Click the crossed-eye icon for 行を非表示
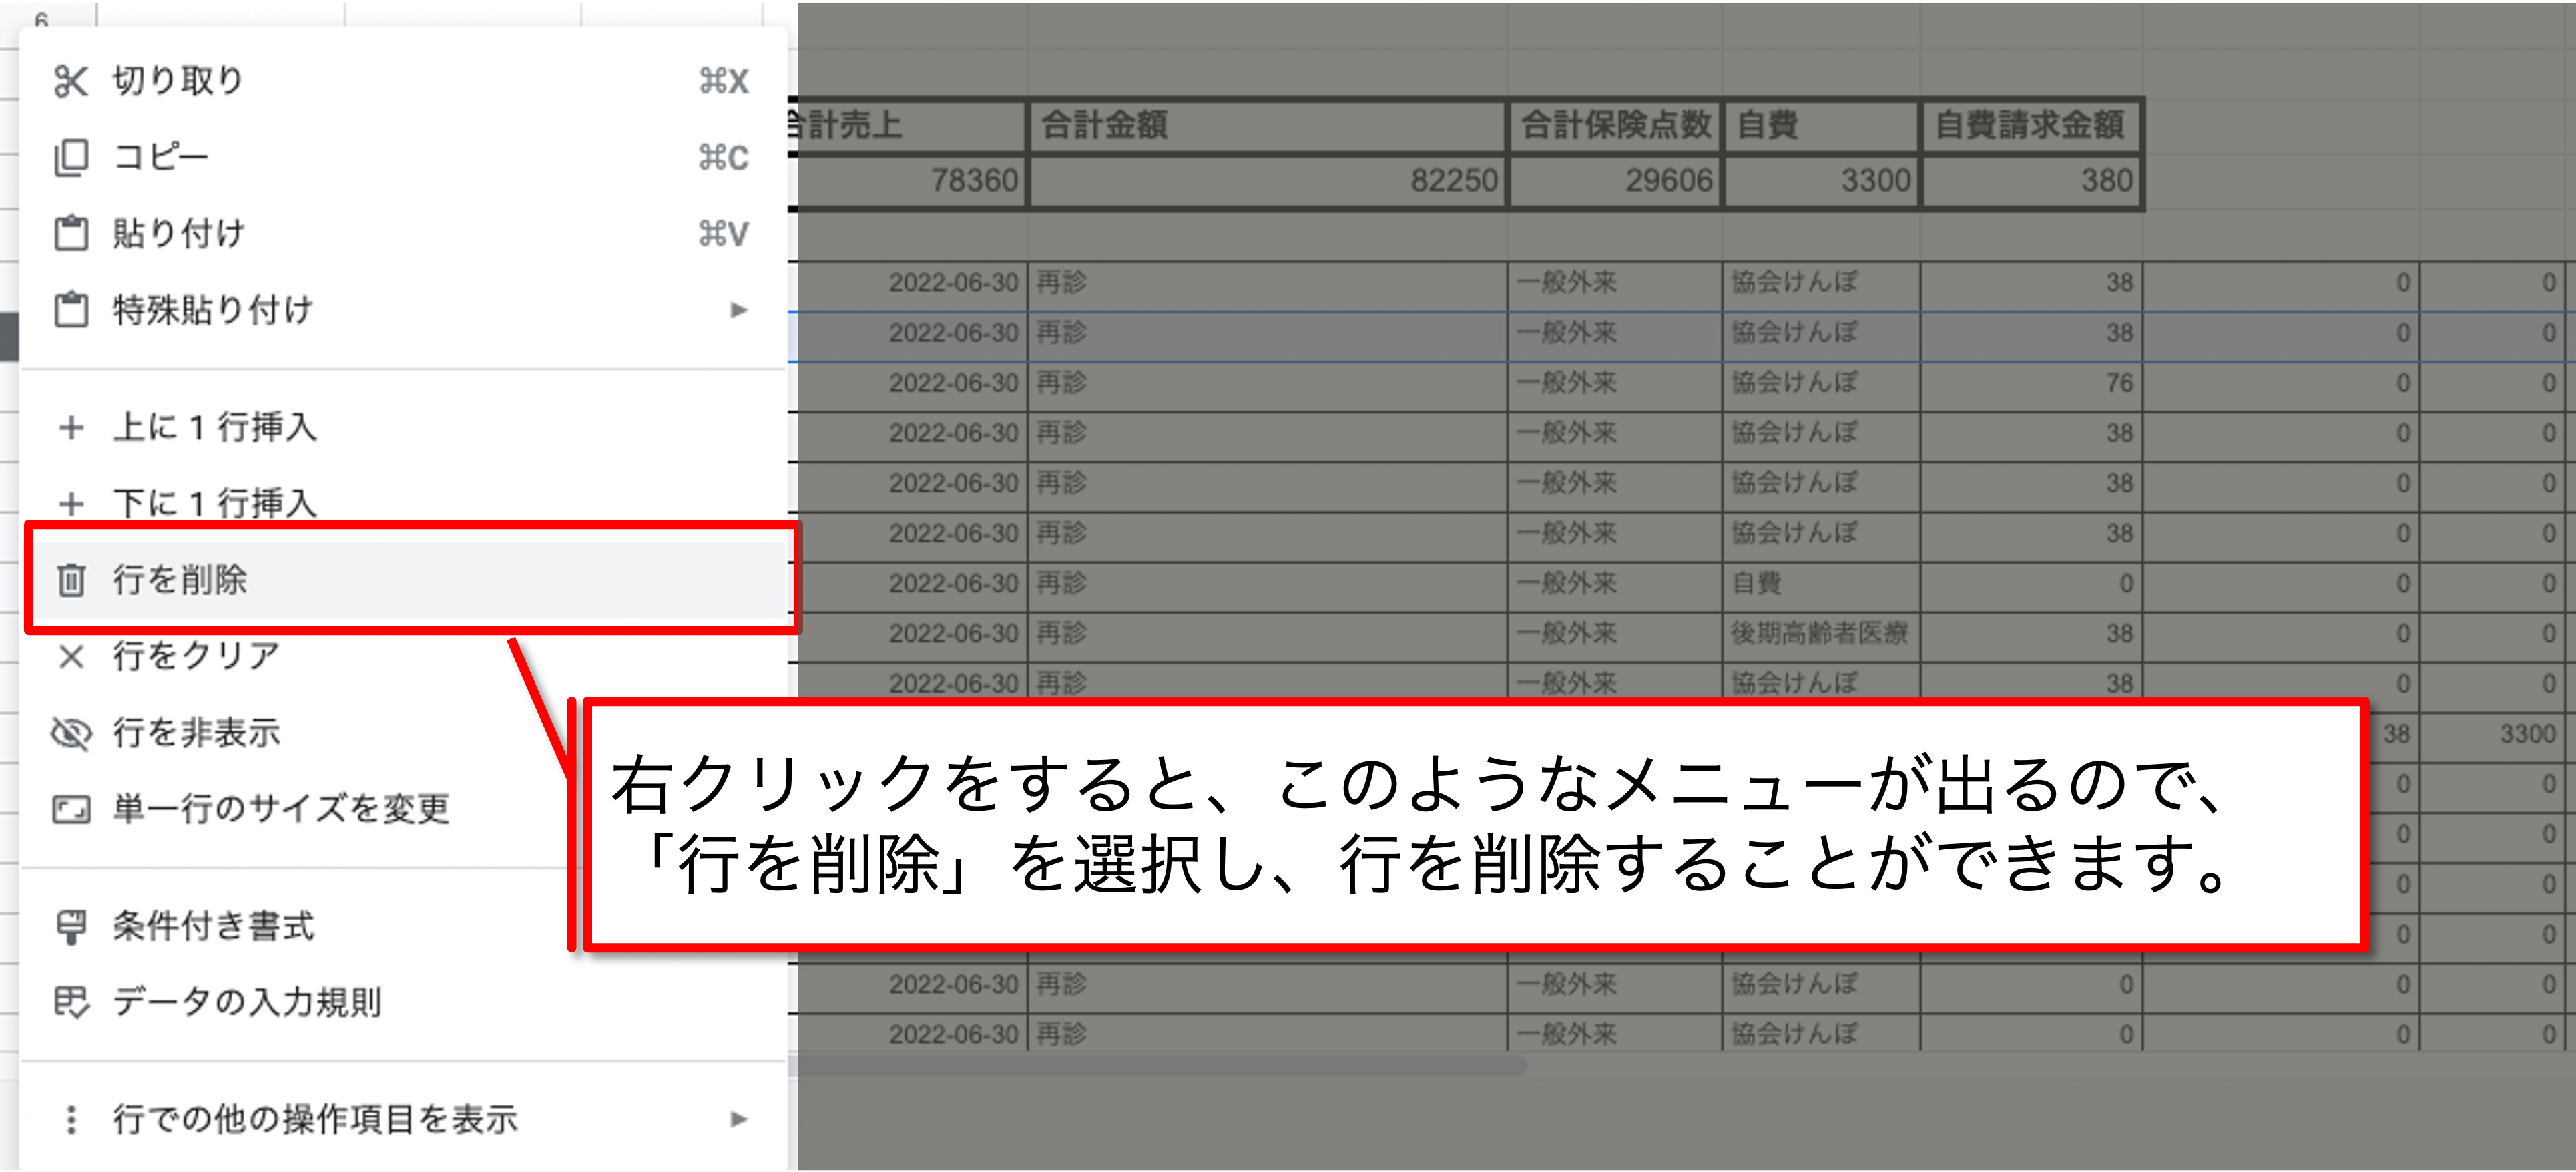 (71, 733)
